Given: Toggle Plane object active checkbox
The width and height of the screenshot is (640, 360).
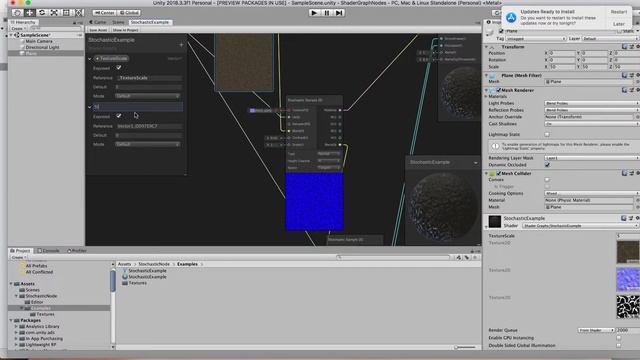Looking at the screenshot, I should [501, 31].
